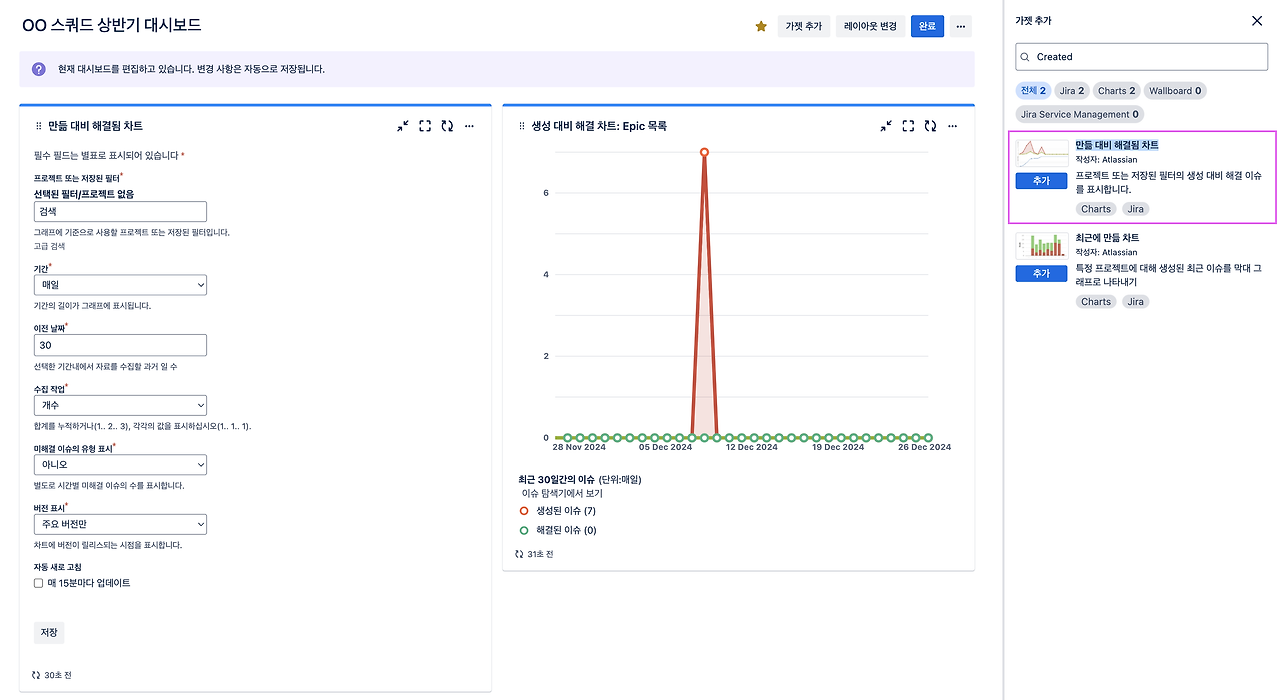This screenshot has height=700, width=1280.
Task: Add the 최근에 만듬 차트 gadget via 추가
Action: 1041,273
